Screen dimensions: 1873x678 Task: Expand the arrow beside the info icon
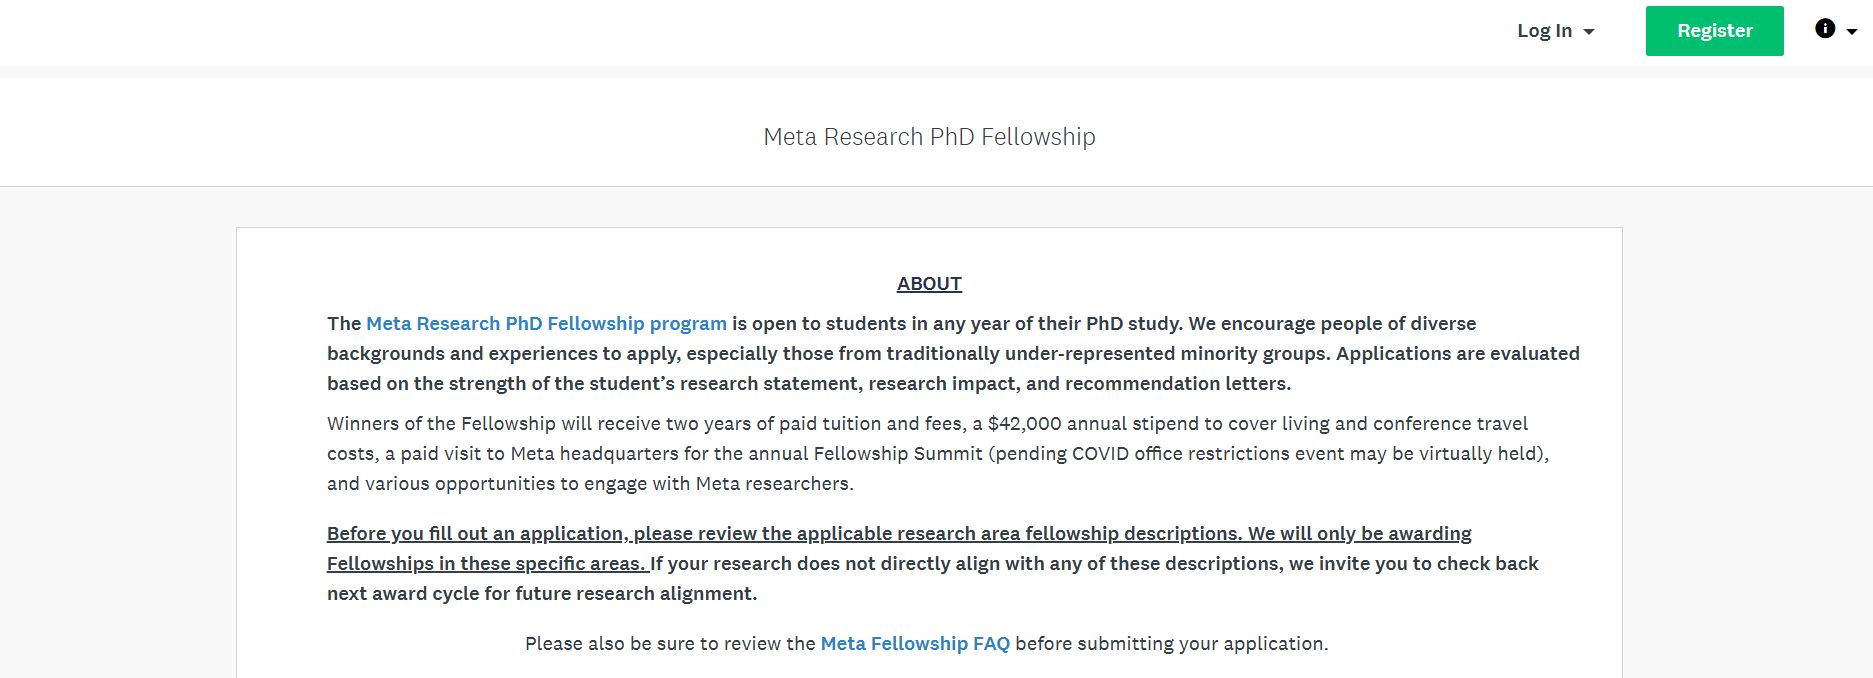pyautogui.click(x=1852, y=32)
